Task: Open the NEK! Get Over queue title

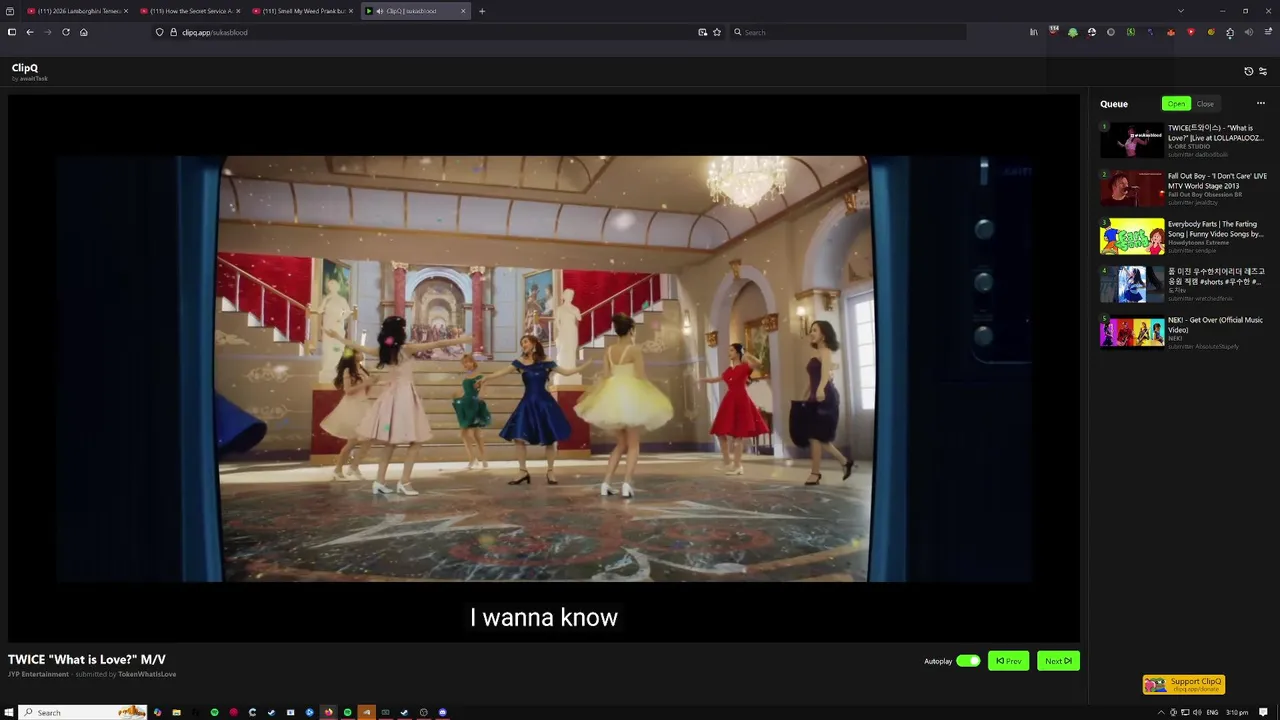Action: click(x=1215, y=325)
